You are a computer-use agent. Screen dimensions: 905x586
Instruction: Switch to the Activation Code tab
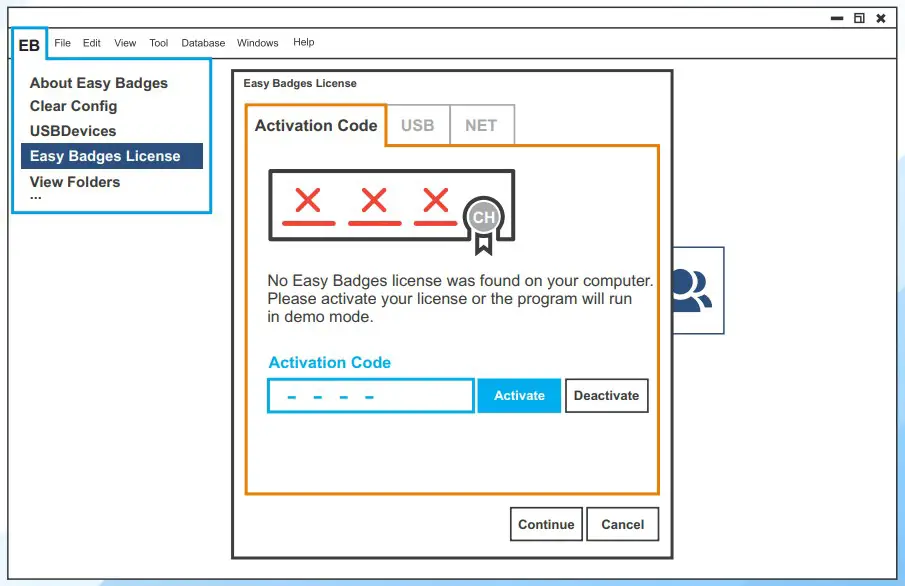[316, 125]
